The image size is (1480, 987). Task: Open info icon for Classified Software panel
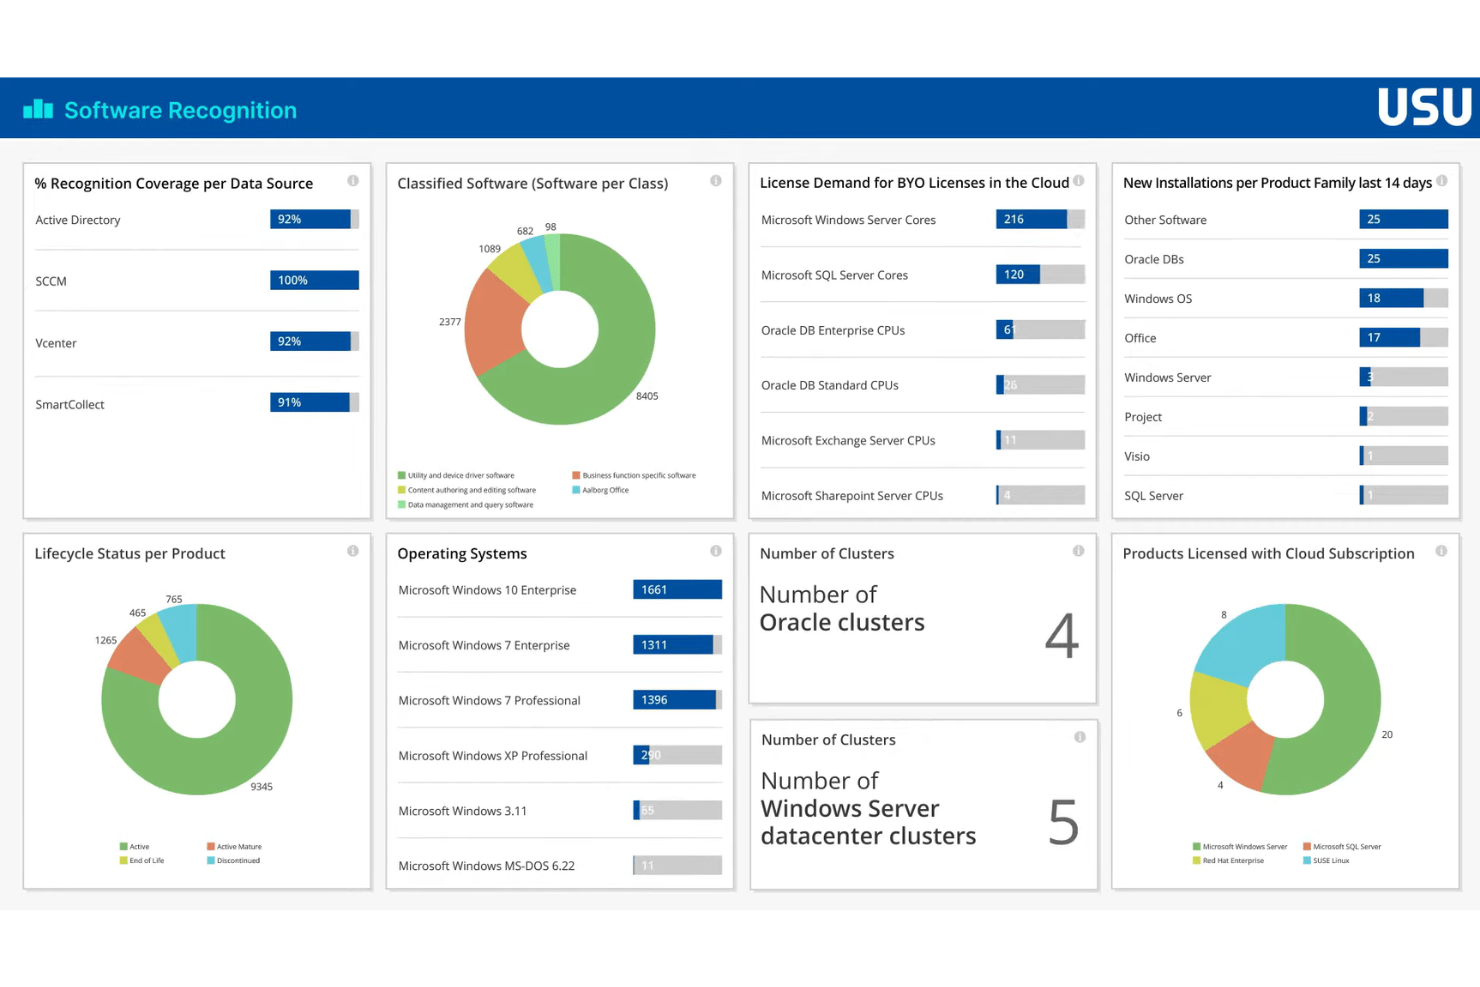click(x=716, y=181)
